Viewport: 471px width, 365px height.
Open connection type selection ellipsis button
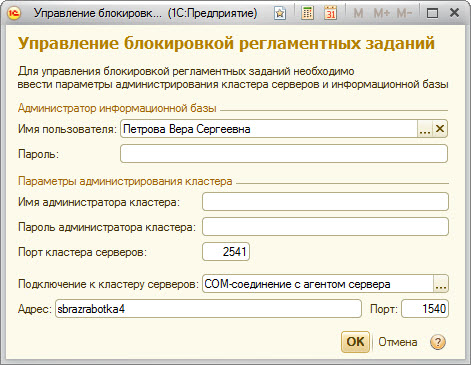point(441,284)
